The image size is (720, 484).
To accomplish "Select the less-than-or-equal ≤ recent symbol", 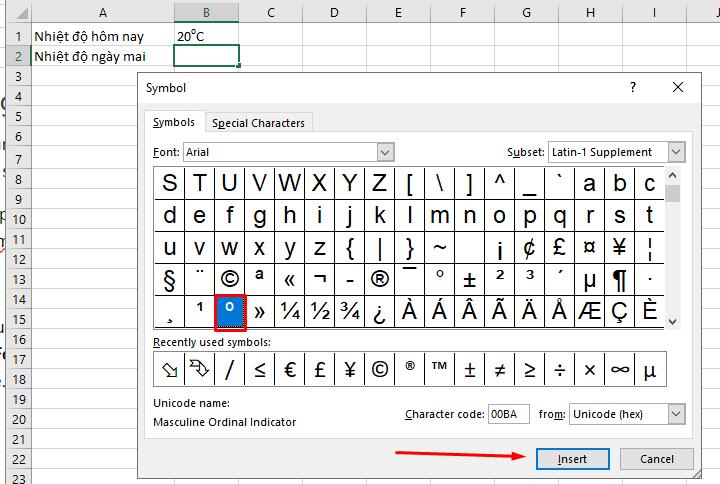I will coord(259,369).
